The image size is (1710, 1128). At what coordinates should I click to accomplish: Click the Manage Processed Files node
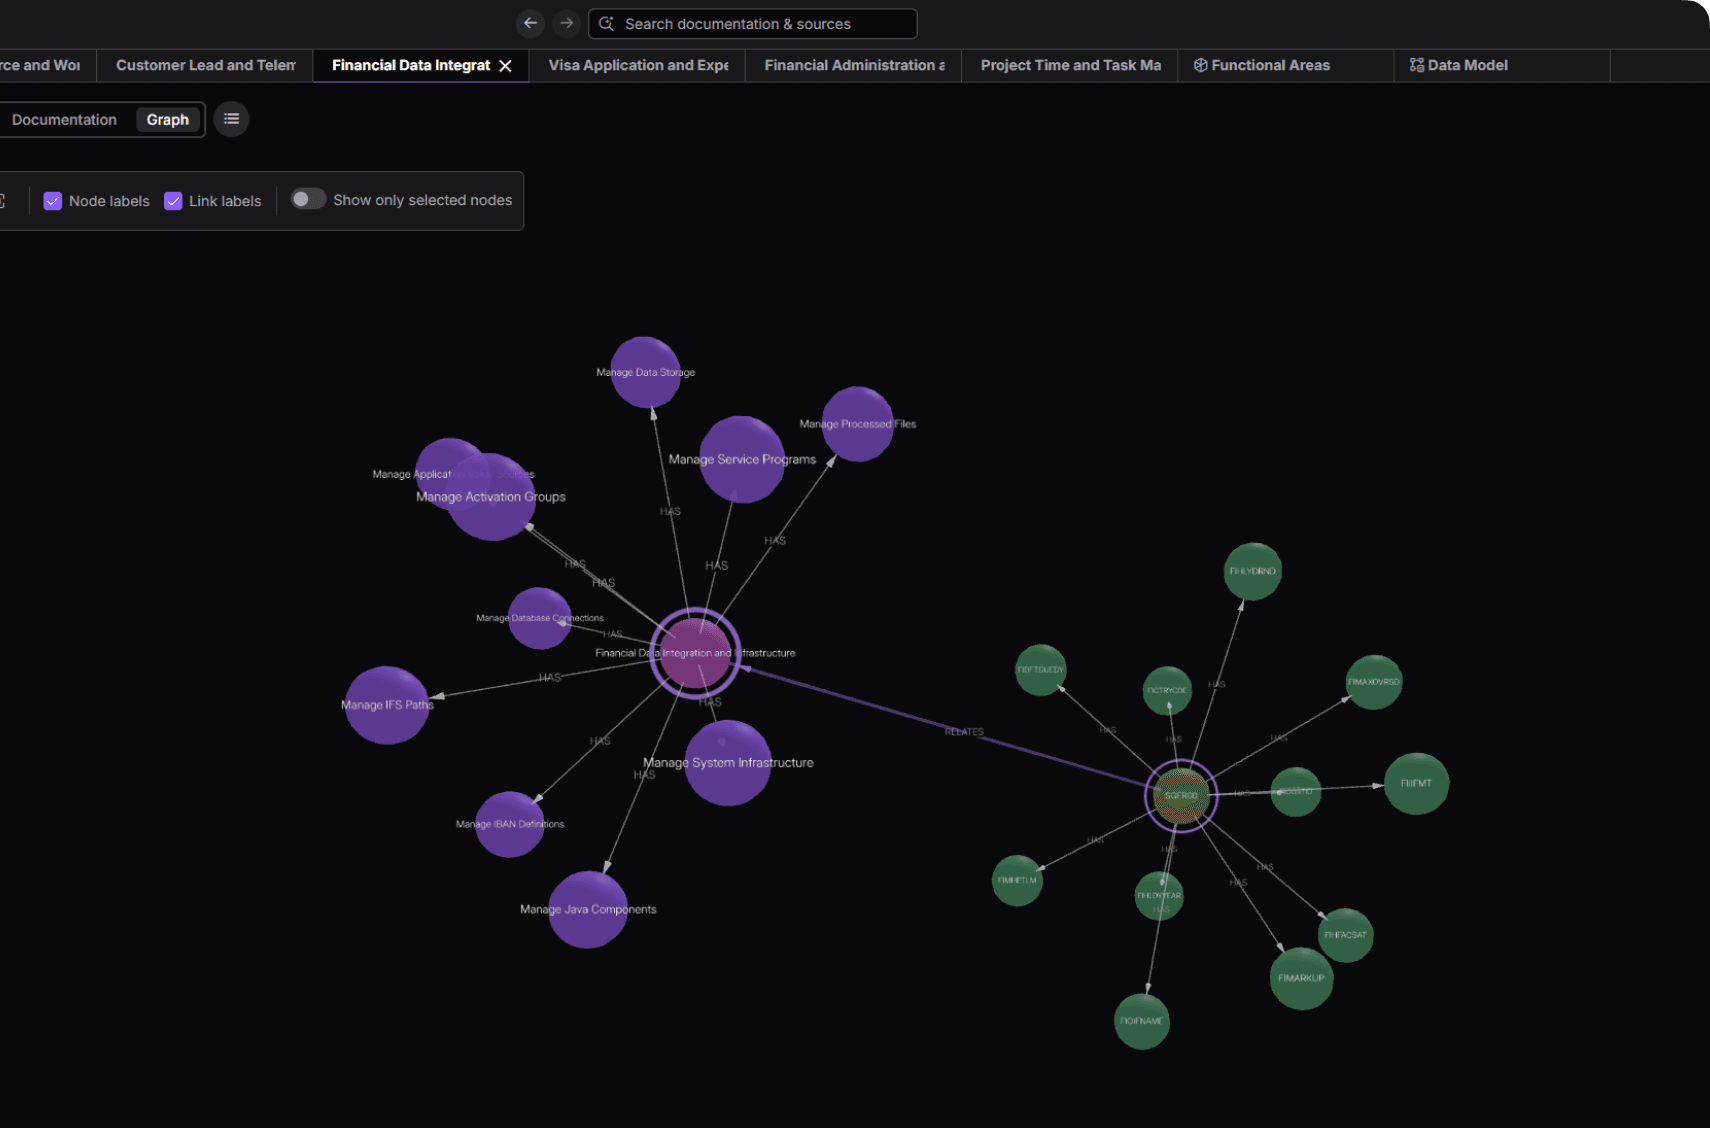click(857, 424)
